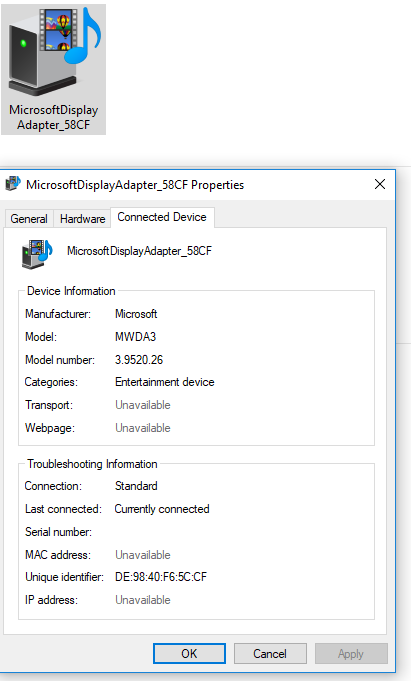
Task: Click the Connection value "Standard"
Action: point(136,486)
